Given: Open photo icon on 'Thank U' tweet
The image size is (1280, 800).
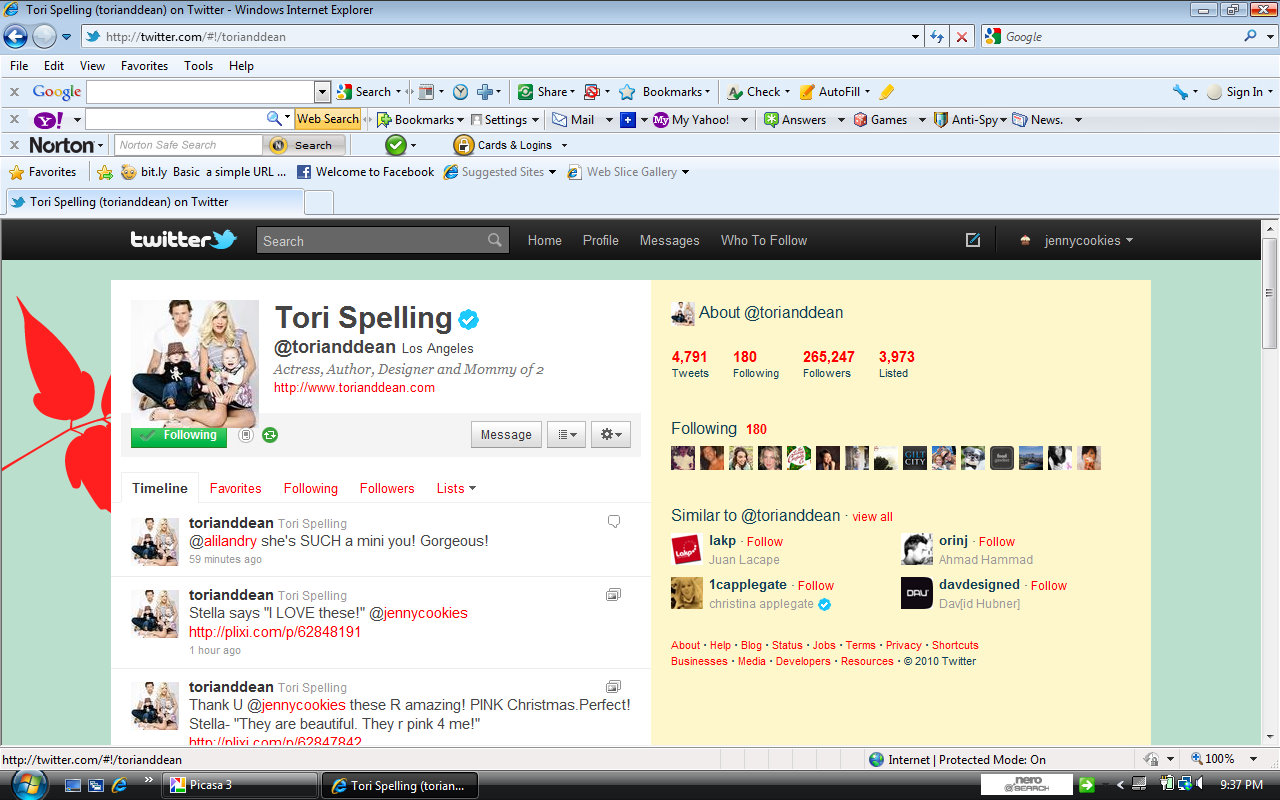Looking at the screenshot, I should coord(614,686).
